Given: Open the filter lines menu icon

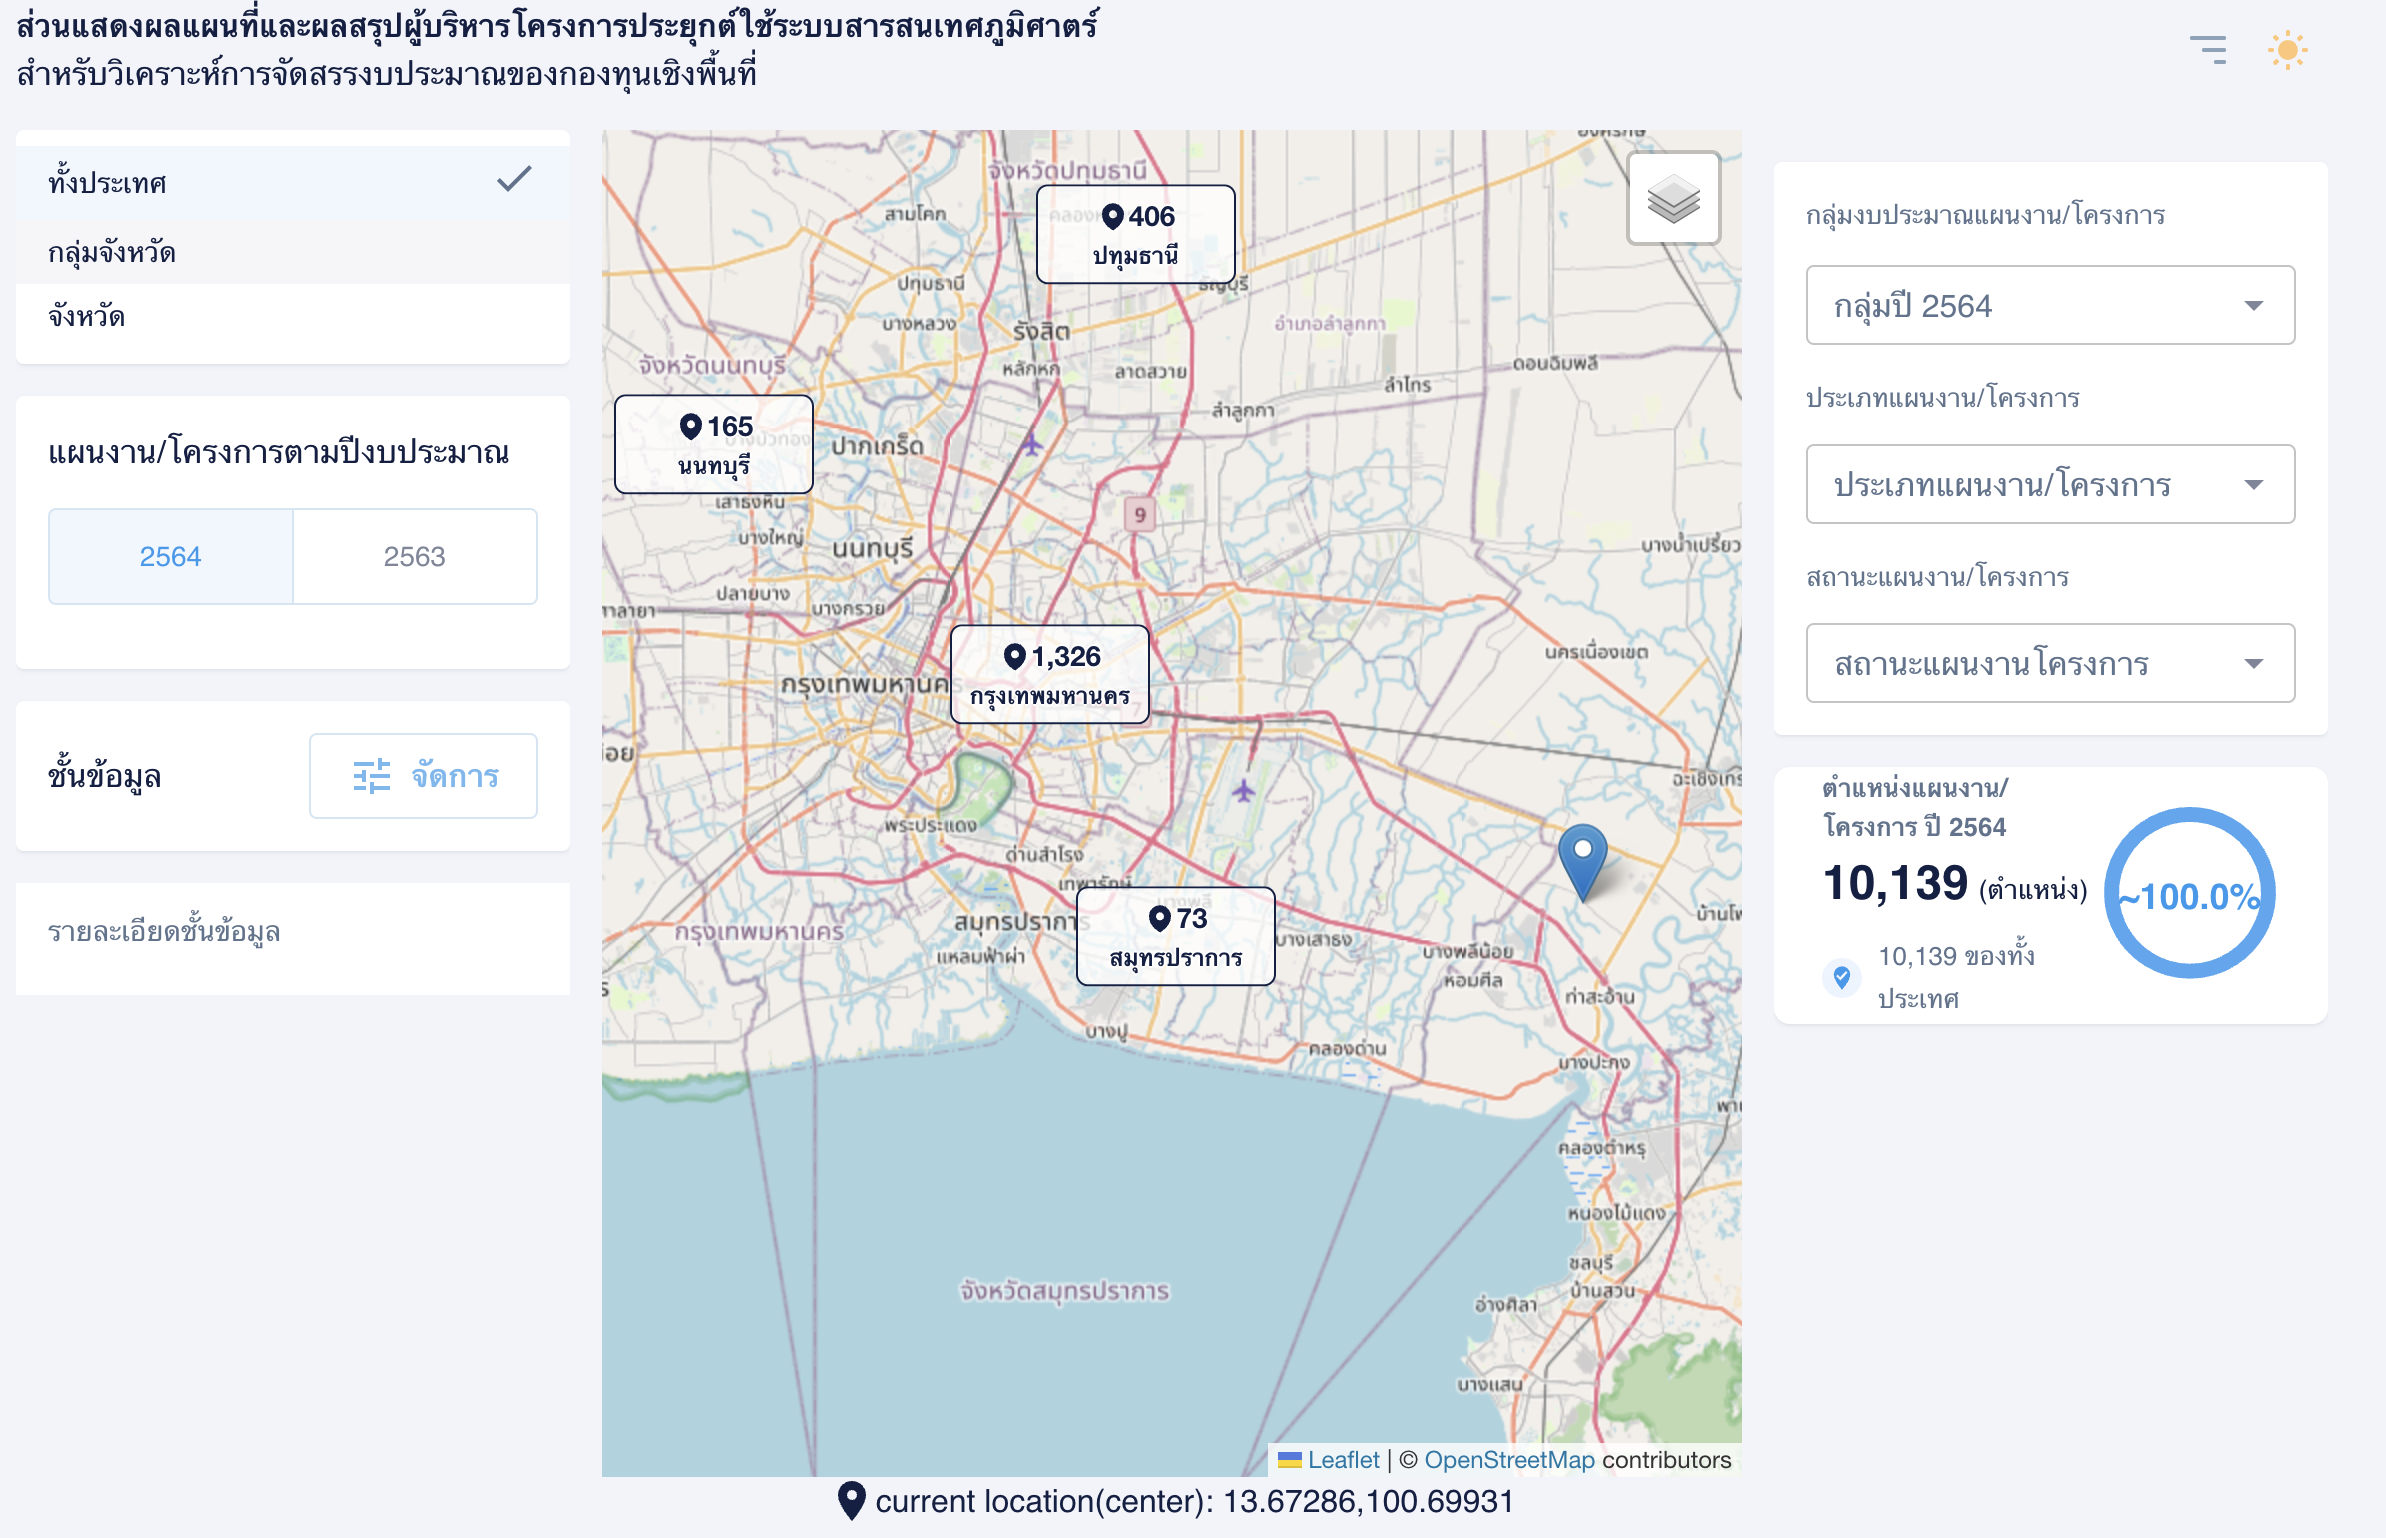Looking at the screenshot, I should click(2208, 50).
